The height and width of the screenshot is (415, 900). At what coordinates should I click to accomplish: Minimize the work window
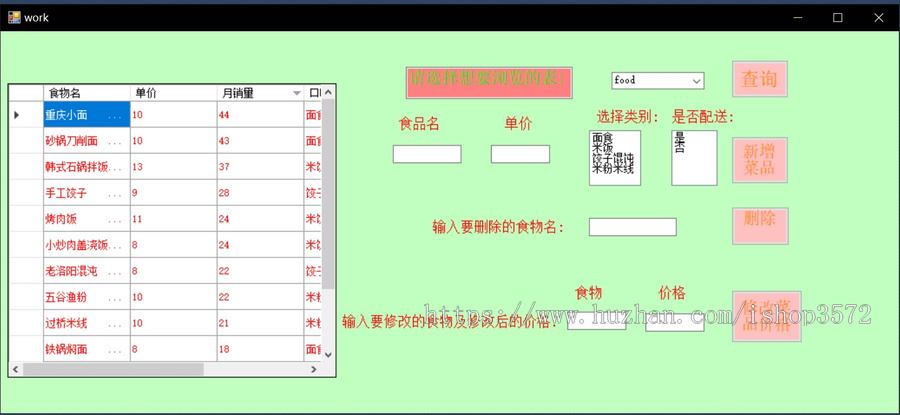[x=797, y=18]
